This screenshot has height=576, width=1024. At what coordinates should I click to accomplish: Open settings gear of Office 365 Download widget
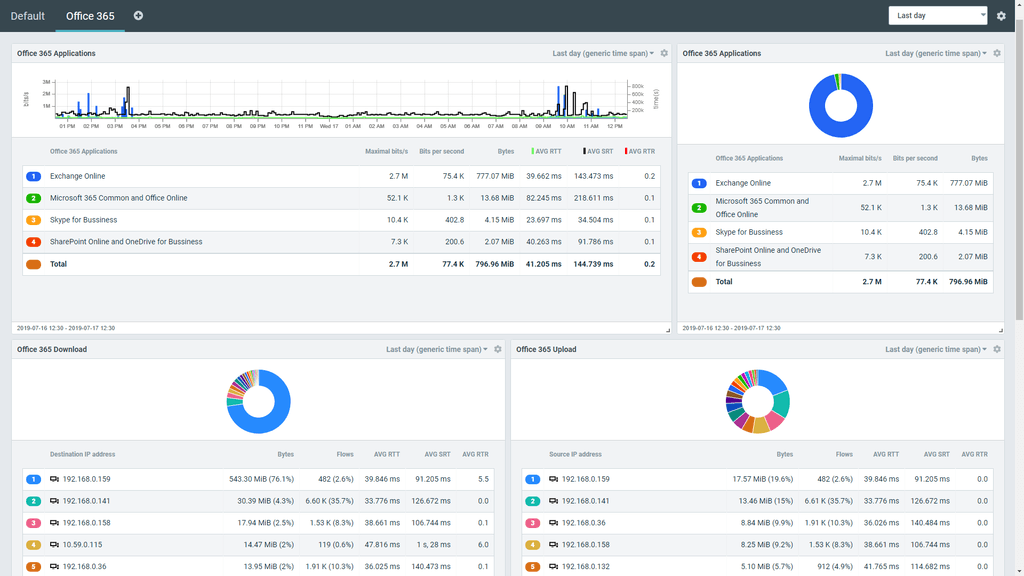pyautogui.click(x=498, y=350)
